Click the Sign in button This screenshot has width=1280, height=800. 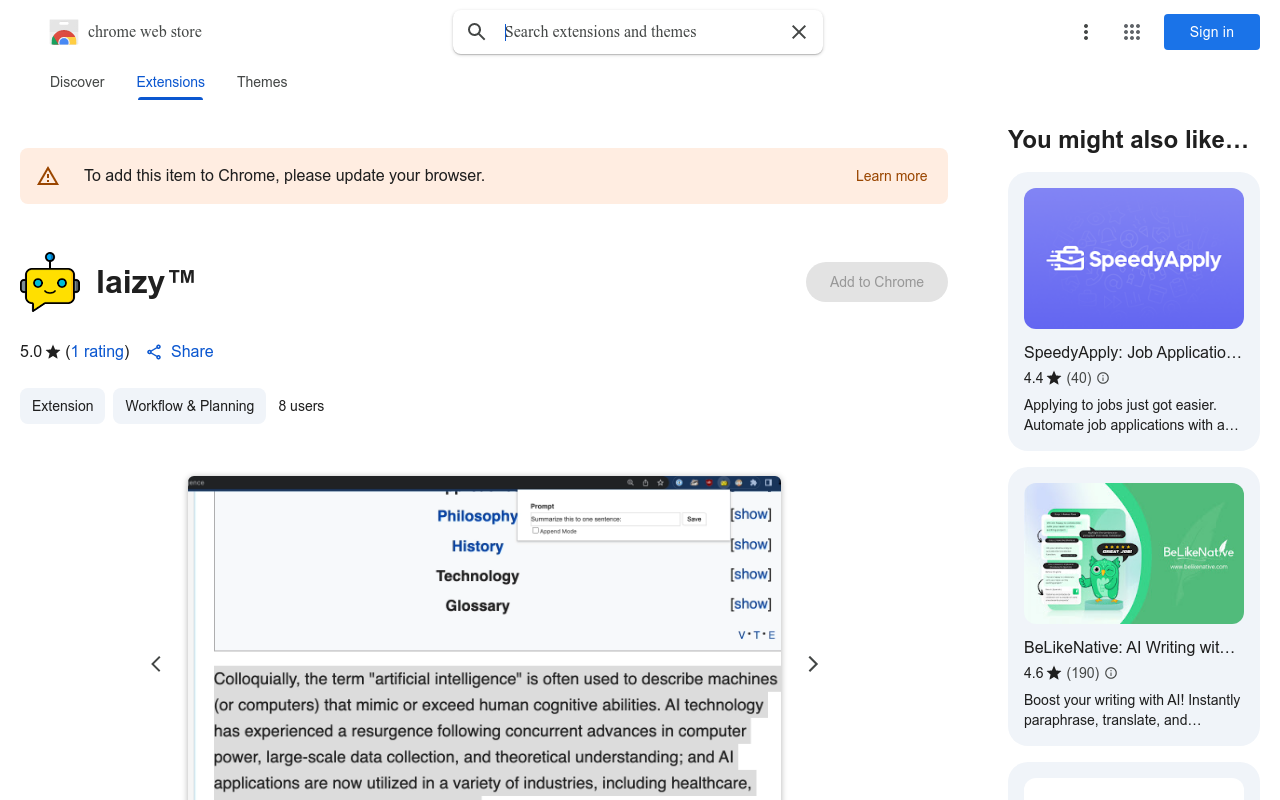pyautogui.click(x=1212, y=32)
